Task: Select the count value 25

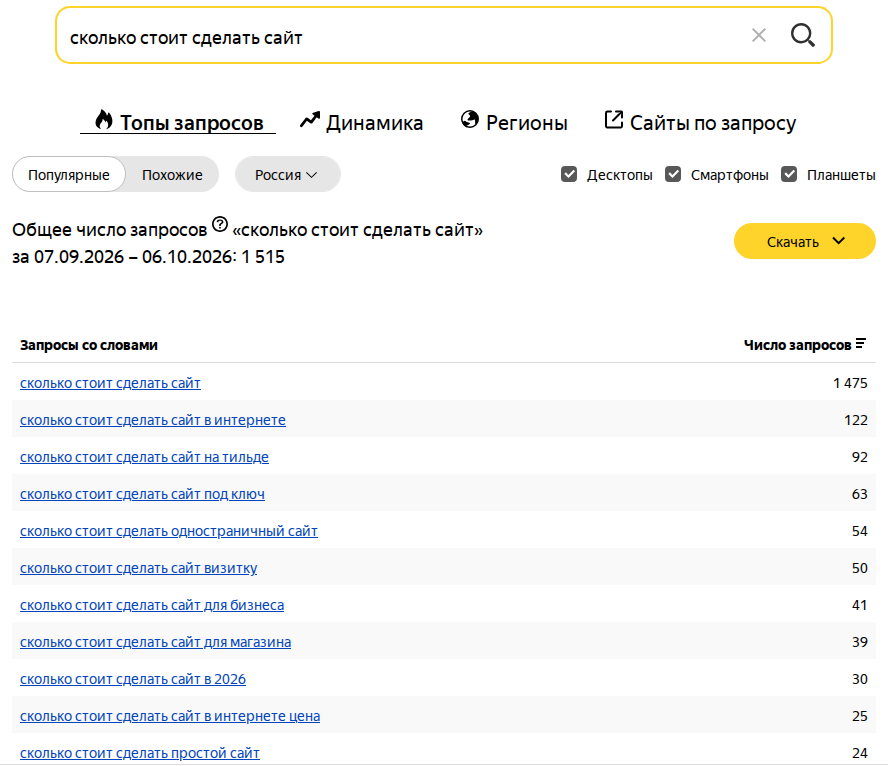Action: point(860,716)
